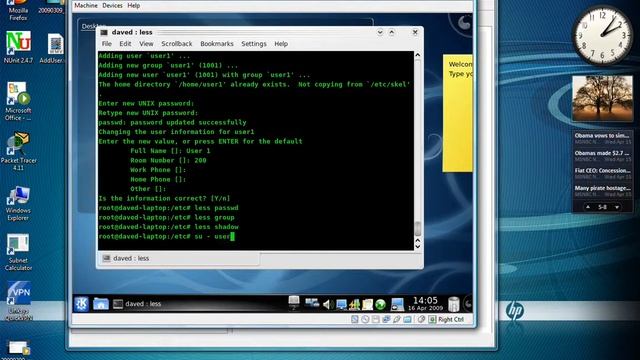Click the Konsole scrollbar thumb
The image size is (640, 360).
pyautogui.click(x=418, y=229)
